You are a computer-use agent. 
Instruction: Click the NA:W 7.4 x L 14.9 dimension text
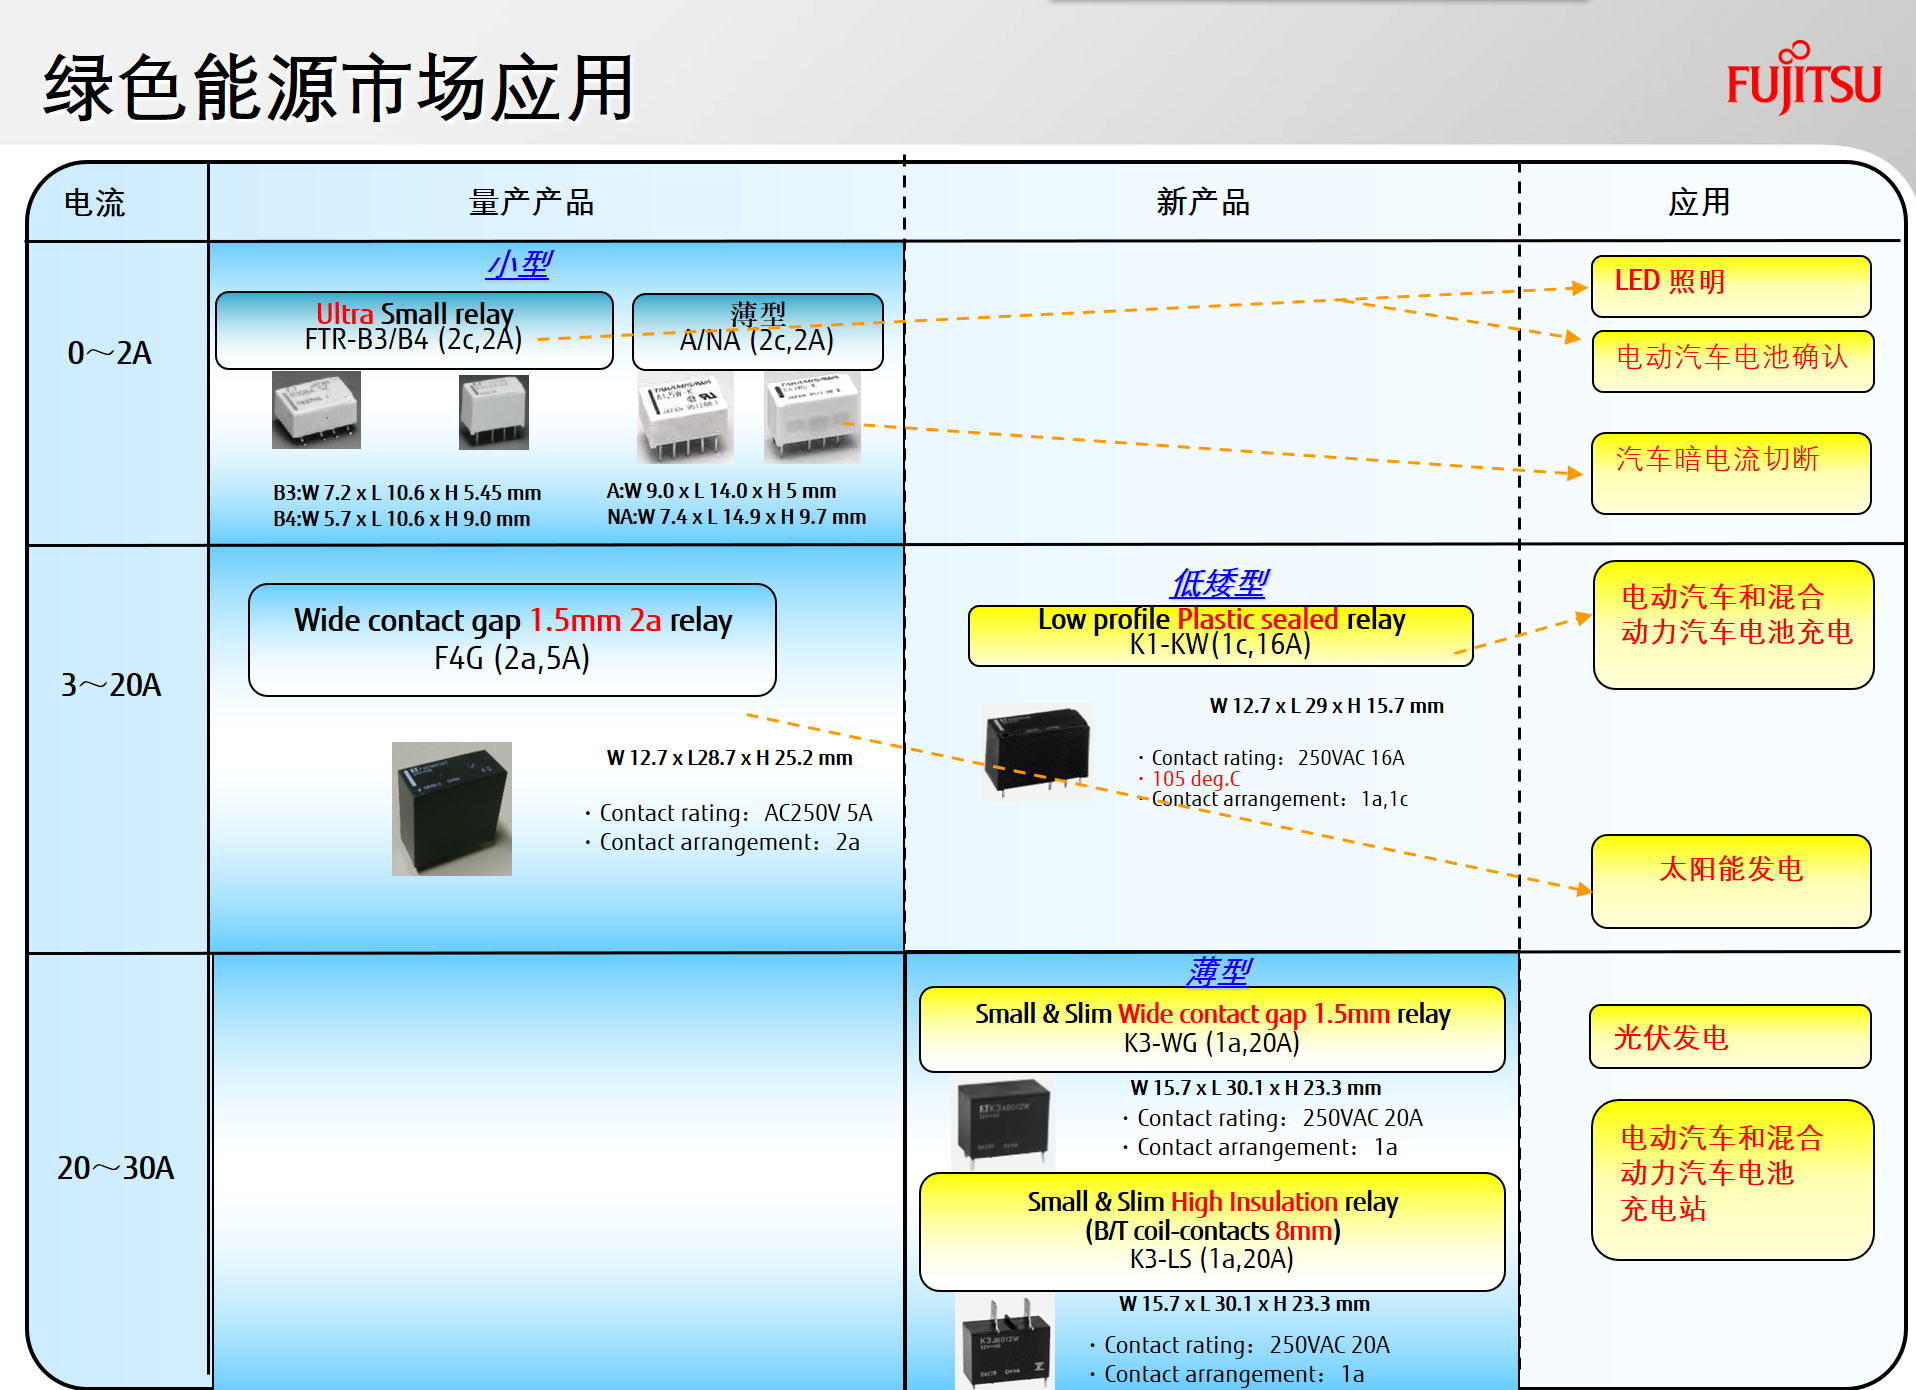pyautogui.click(x=736, y=517)
